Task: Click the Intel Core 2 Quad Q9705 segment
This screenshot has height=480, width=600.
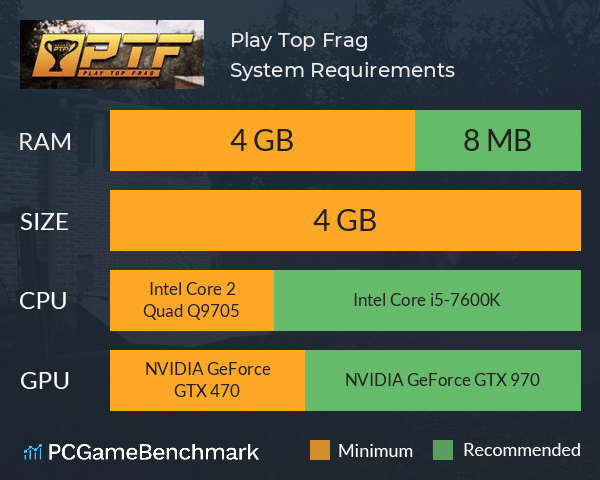Action: click(x=192, y=300)
